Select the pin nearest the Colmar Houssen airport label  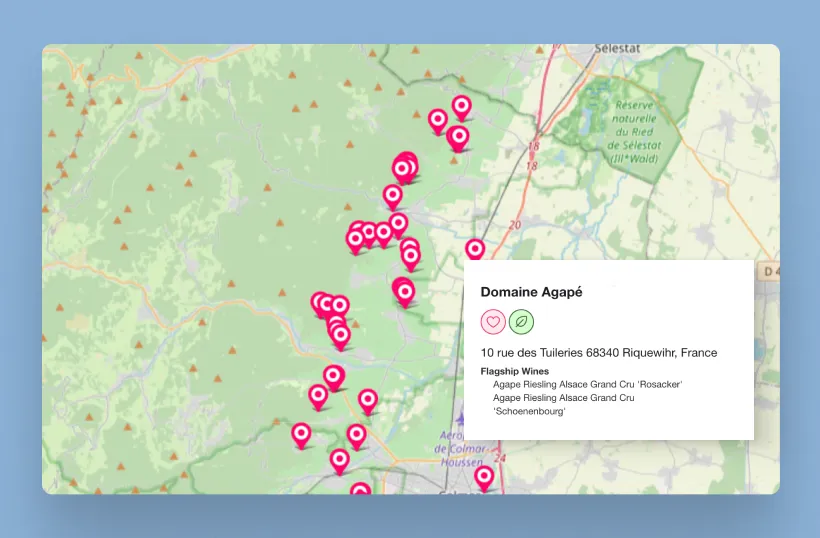[484, 476]
